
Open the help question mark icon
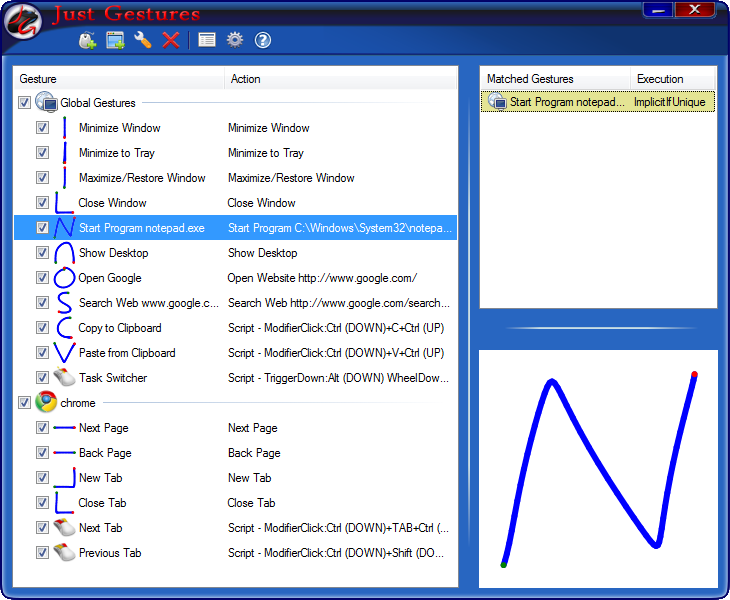(x=263, y=40)
